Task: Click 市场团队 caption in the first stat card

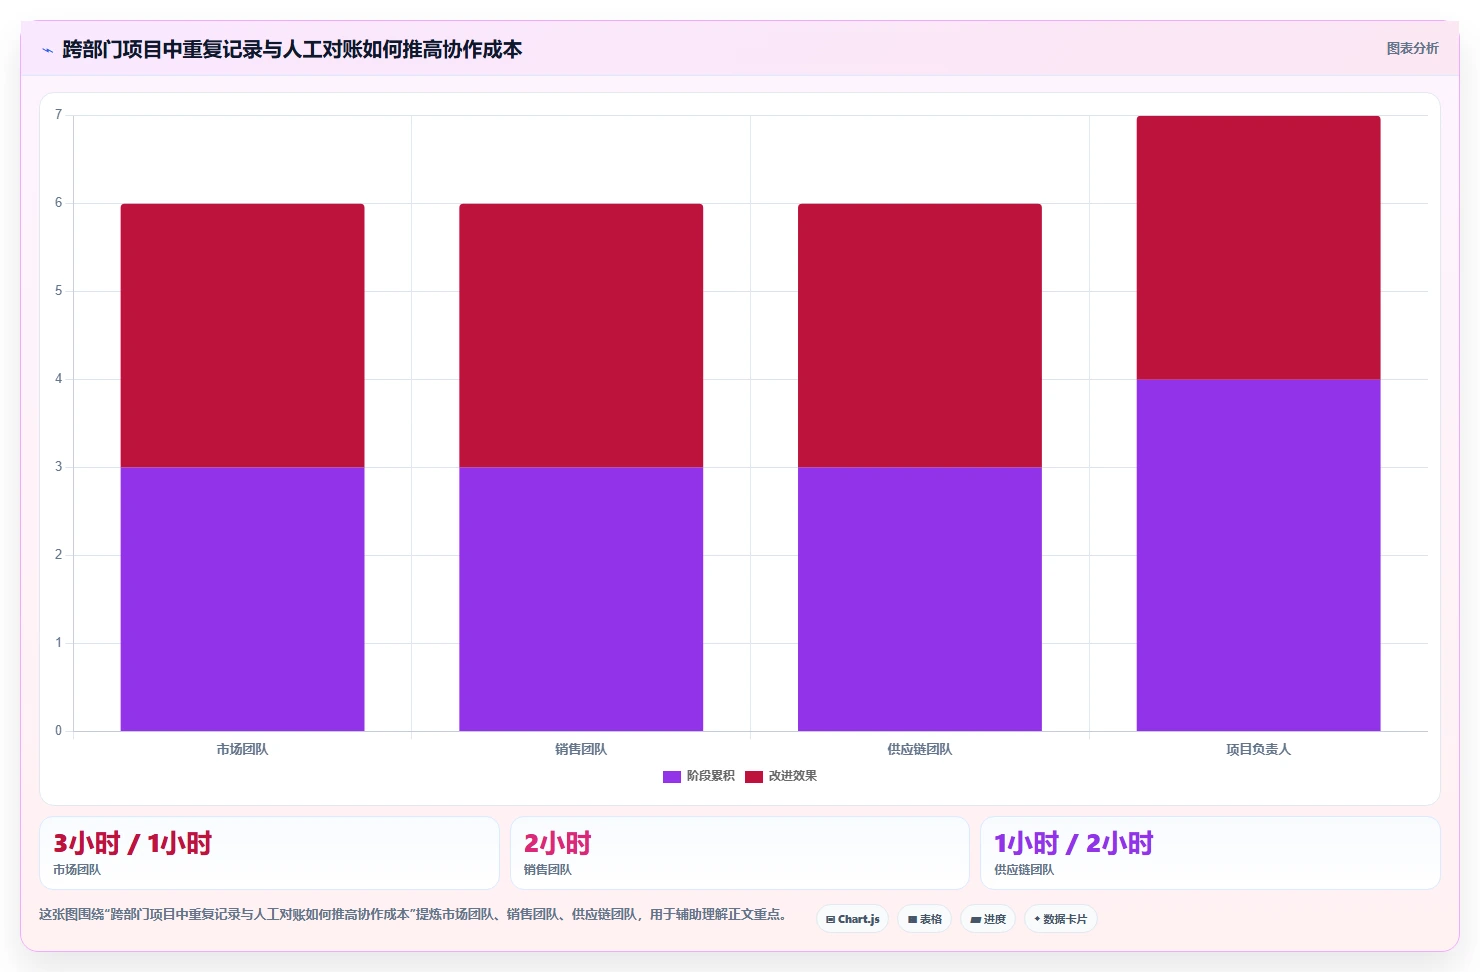Action: point(77,870)
